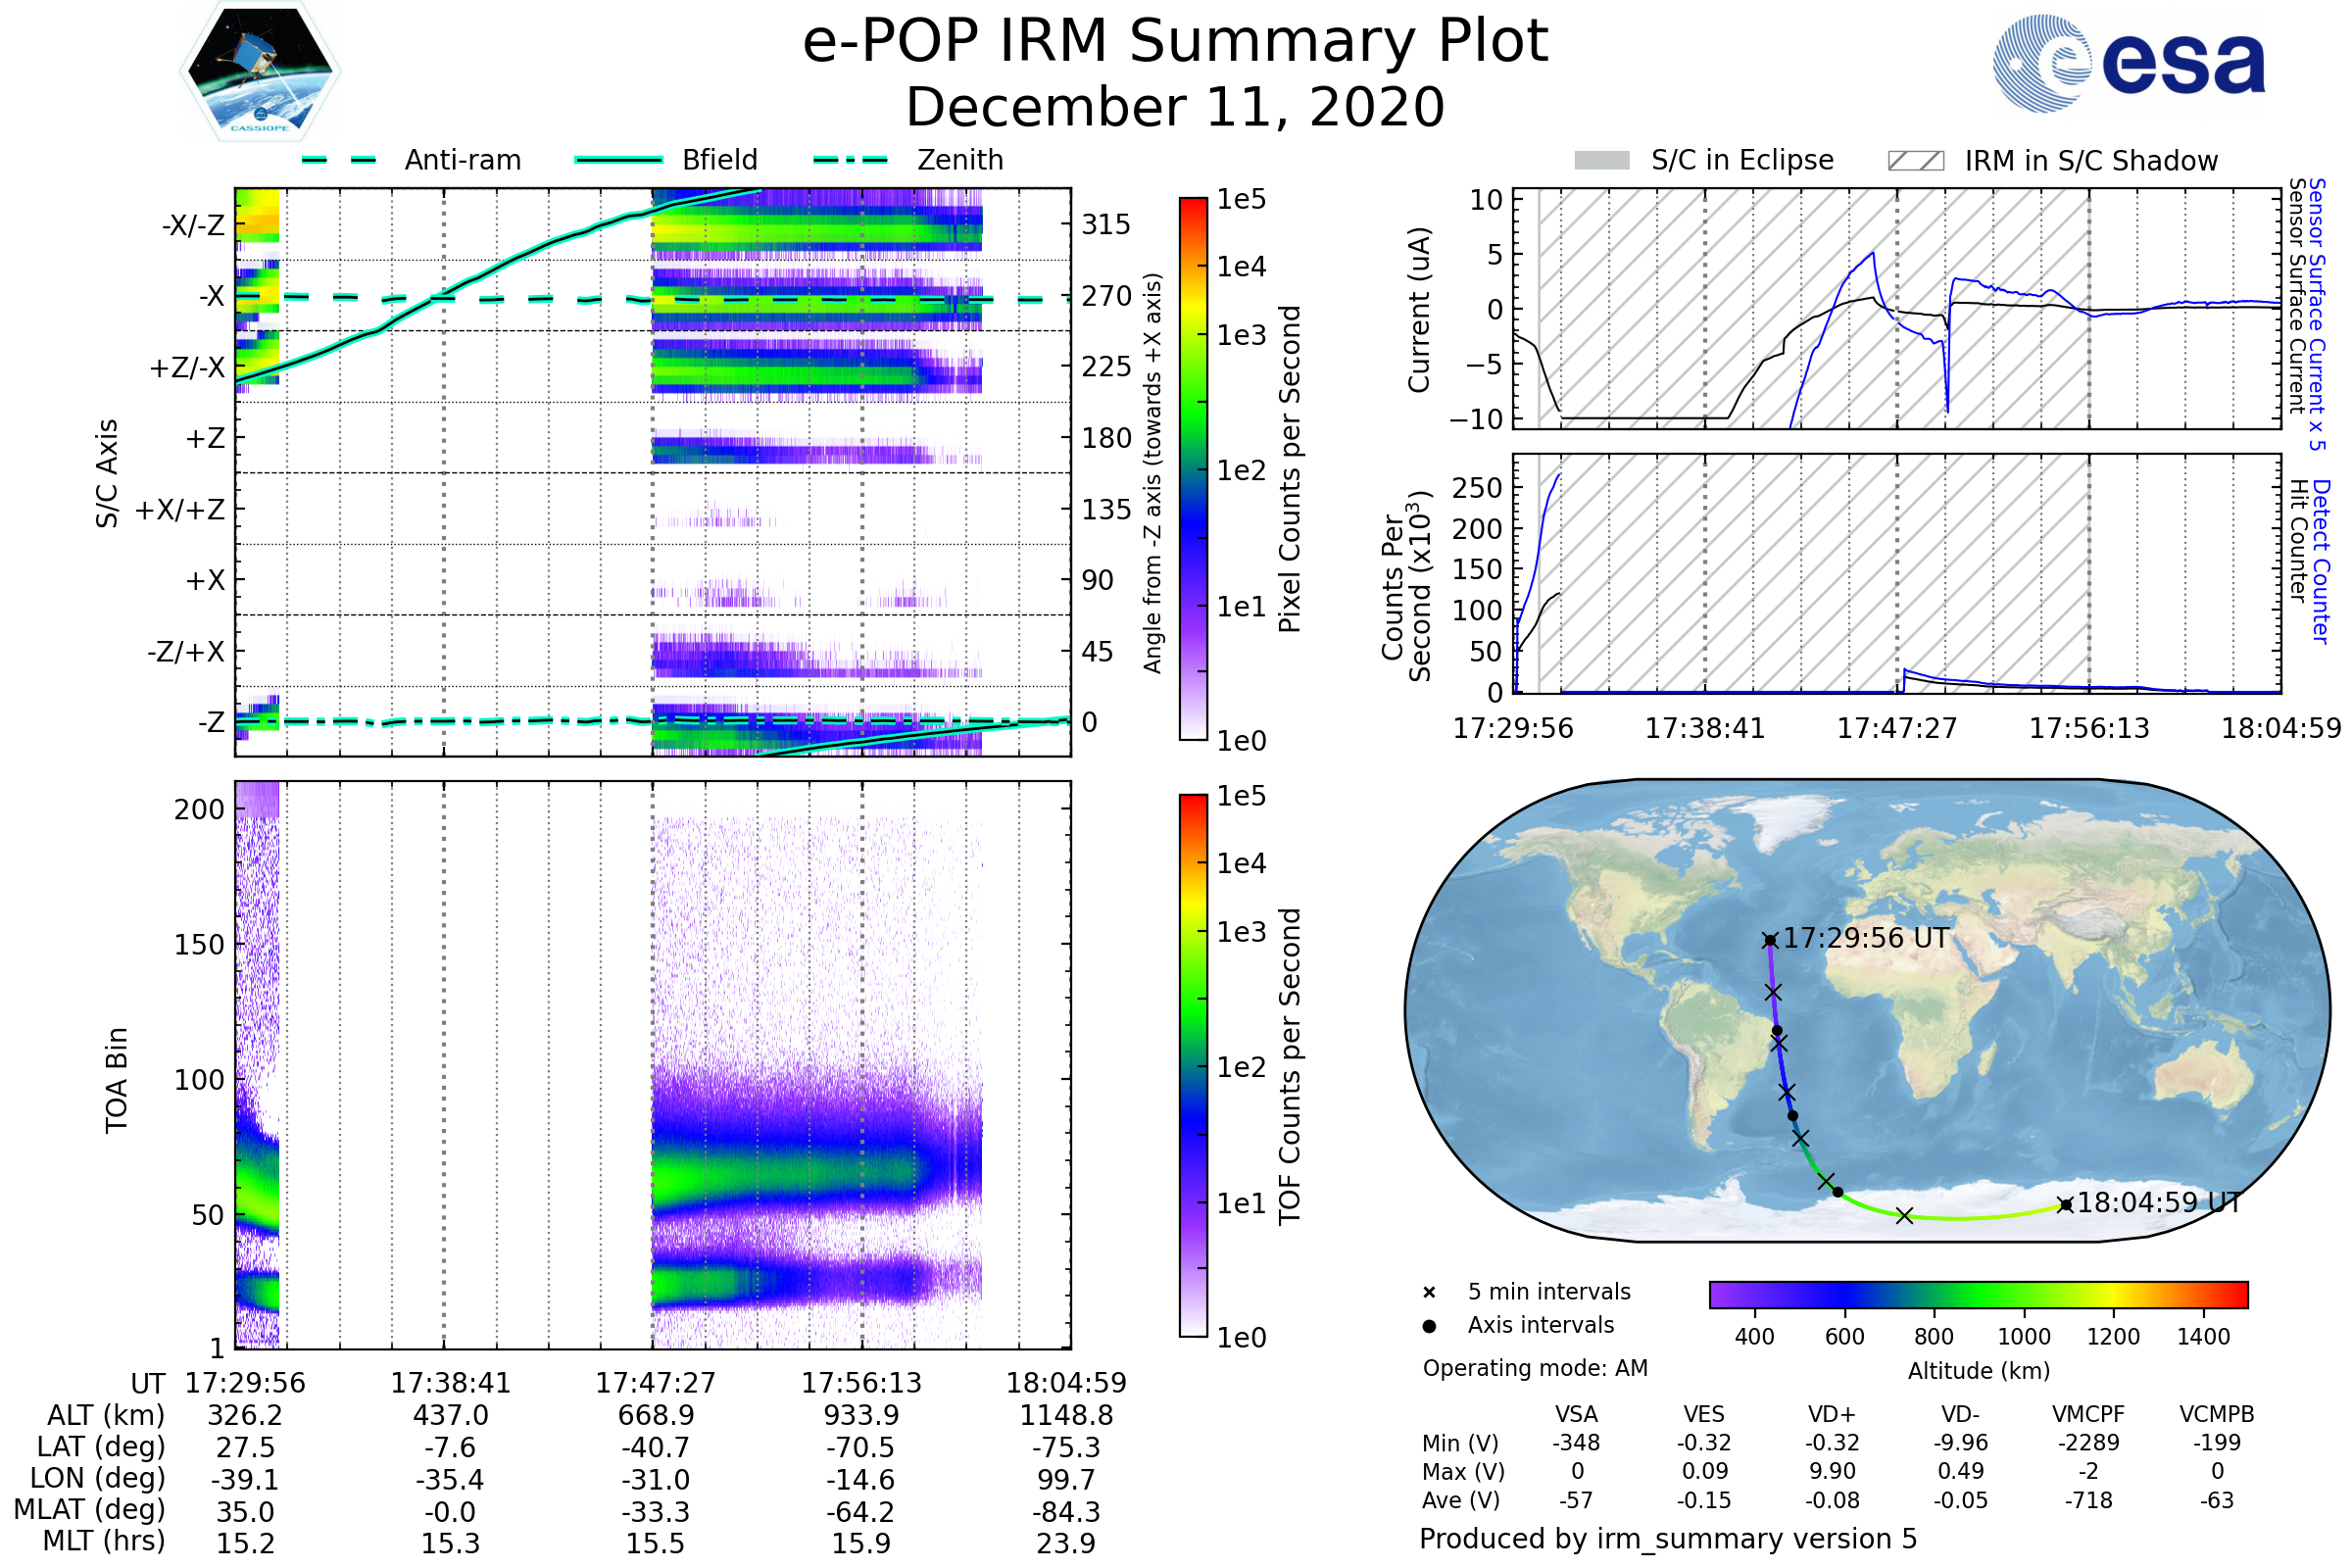This screenshot has height=1568, width=2352.
Task: Click the 17:47:27 UT tick label under TOA plot
Action: [x=656, y=1383]
